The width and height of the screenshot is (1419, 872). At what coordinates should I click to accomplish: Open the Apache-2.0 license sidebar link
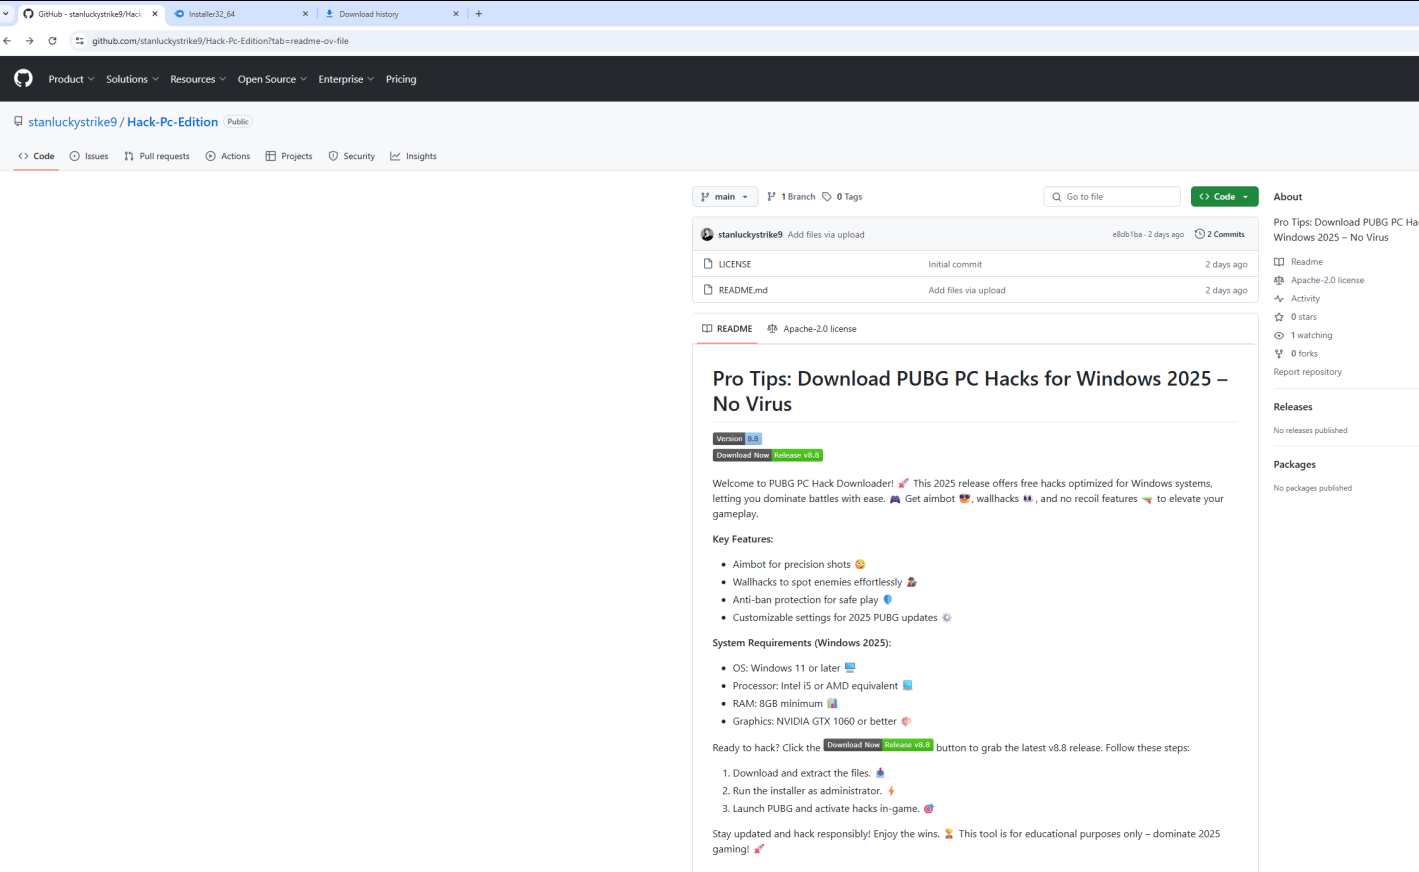pyautogui.click(x=1319, y=280)
